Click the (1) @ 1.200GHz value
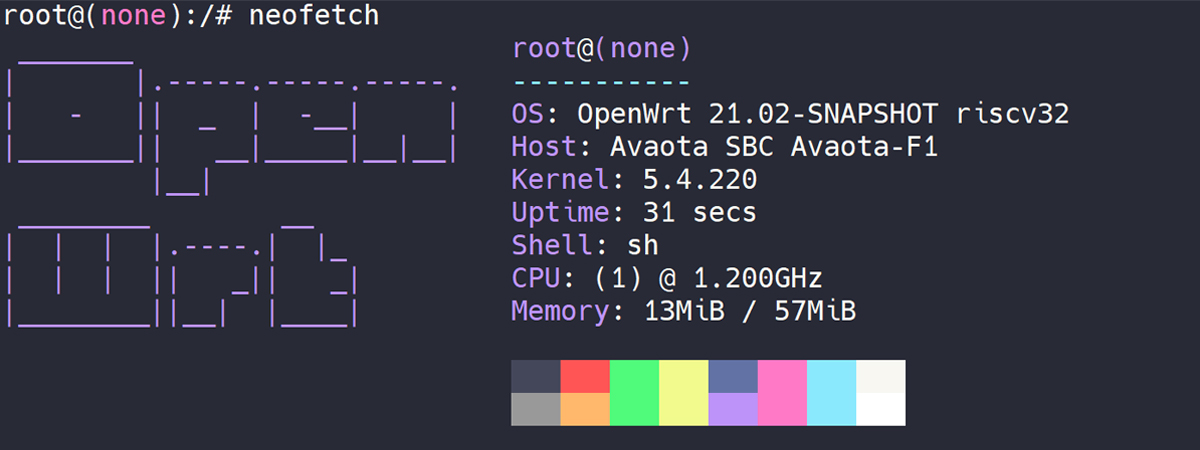 708,279
